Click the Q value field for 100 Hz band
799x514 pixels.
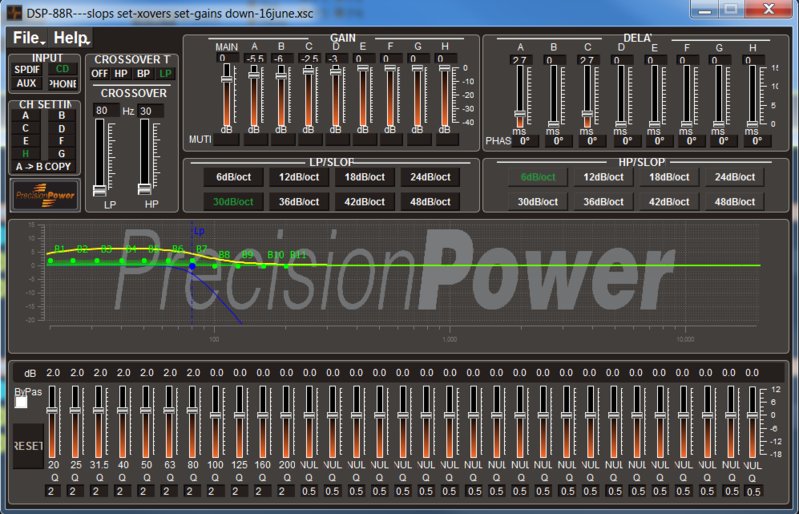(x=216, y=491)
